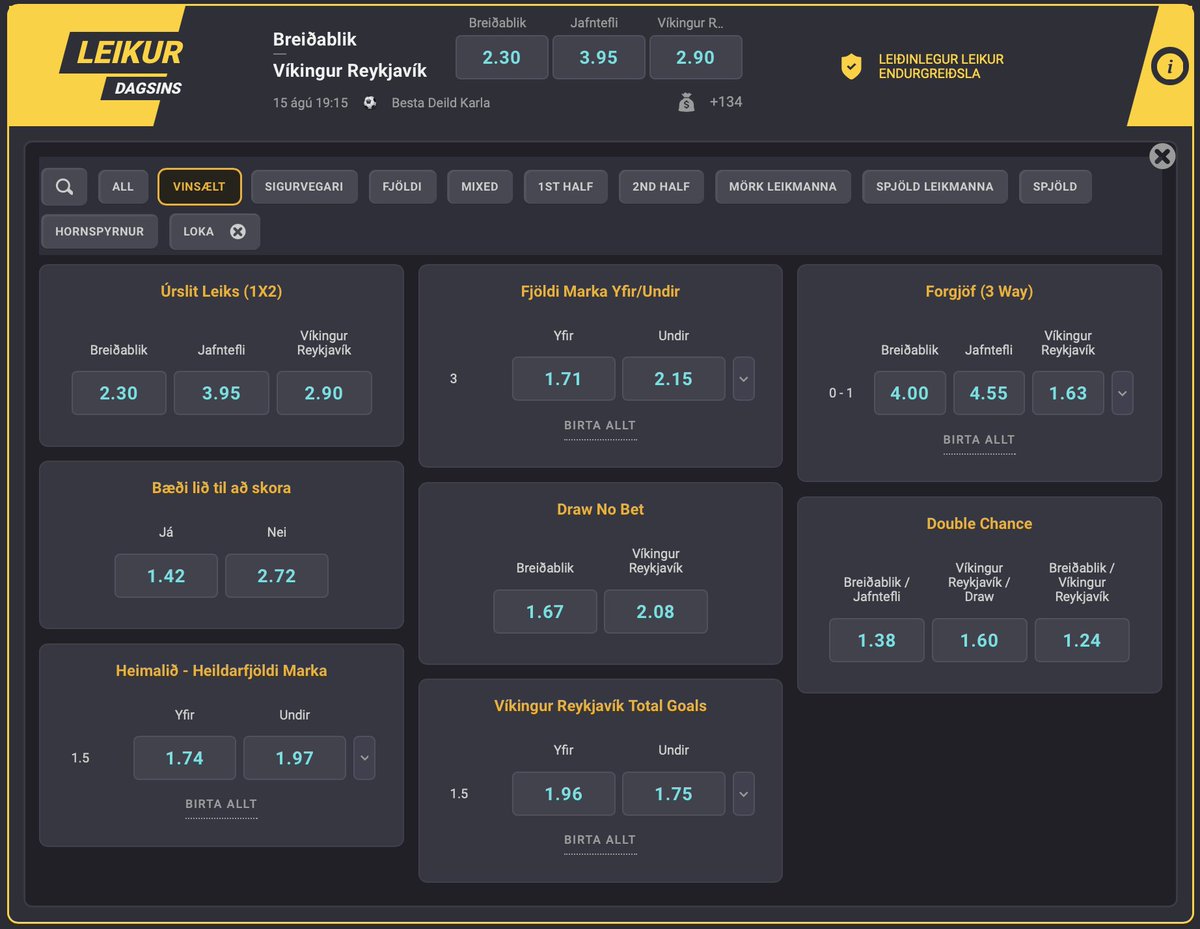The width and height of the screenshot is (1200, 929).
Task: Open the +134 more markets count
Action: (x=725, y=102)
